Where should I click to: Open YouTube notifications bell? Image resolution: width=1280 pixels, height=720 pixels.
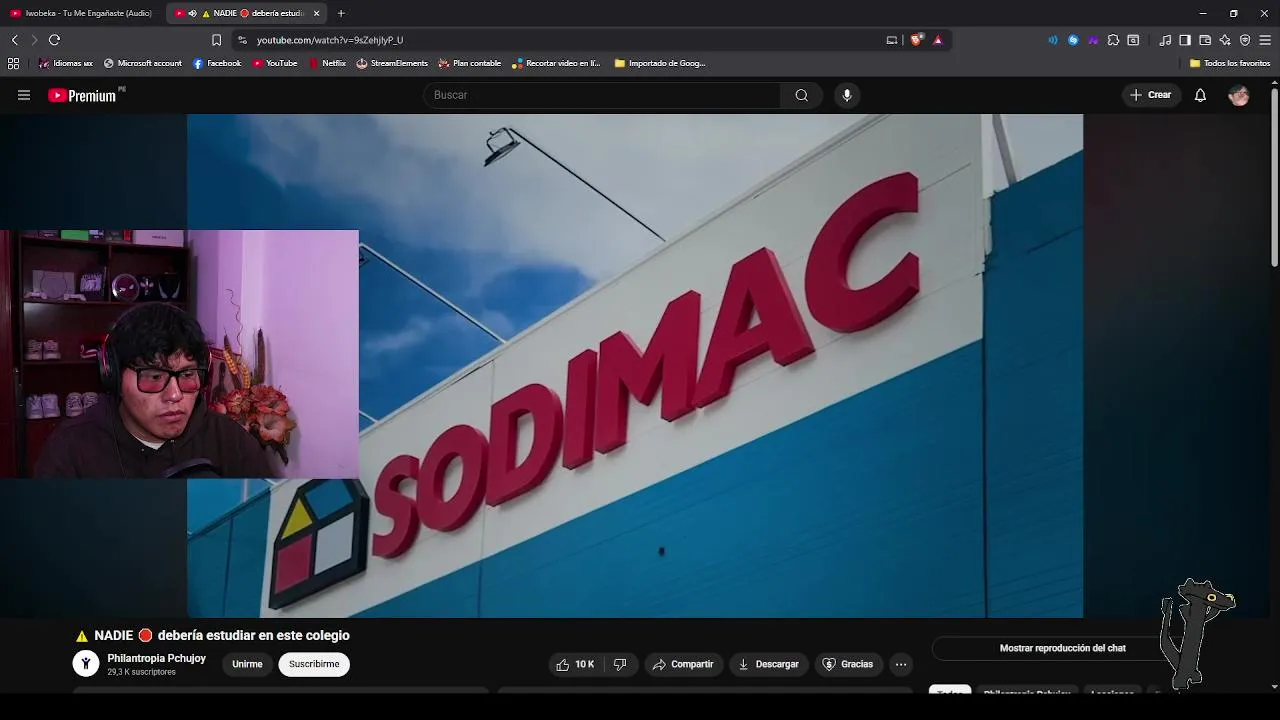click(x=1200, y=95)
